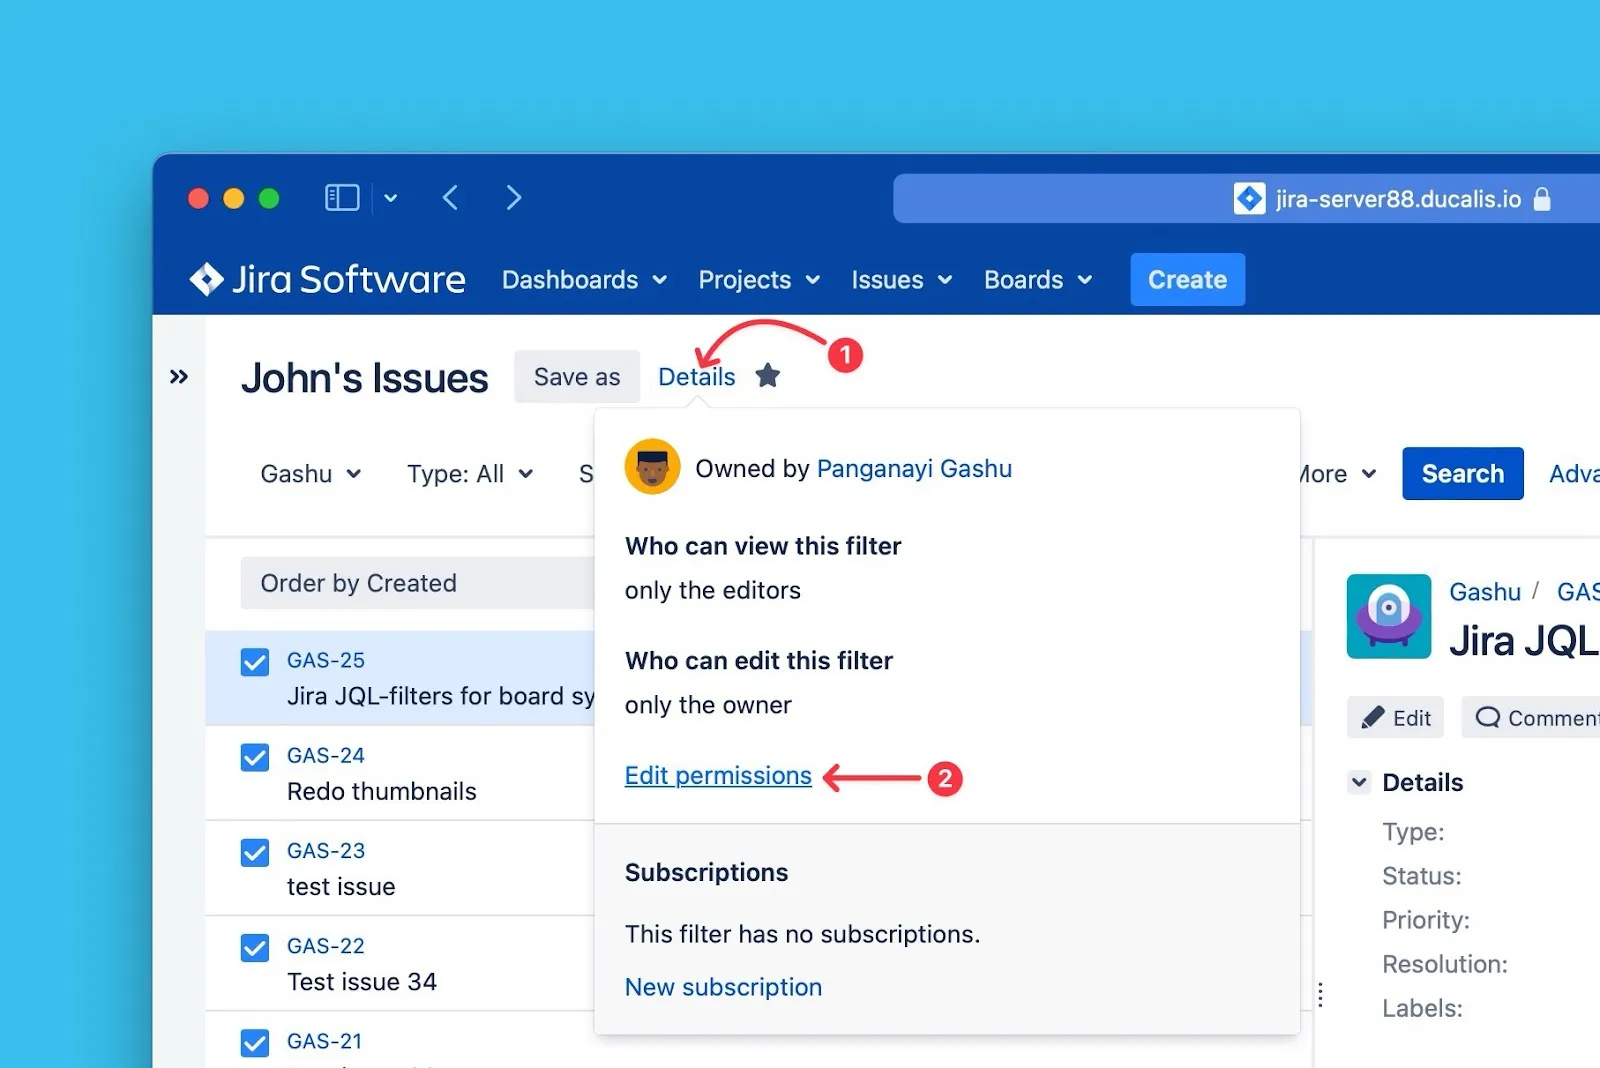The width and height of the screenshot is (1600, 1068).
Task: Open the Gashu project filter dropdown
Action: [x=310, y=474]
